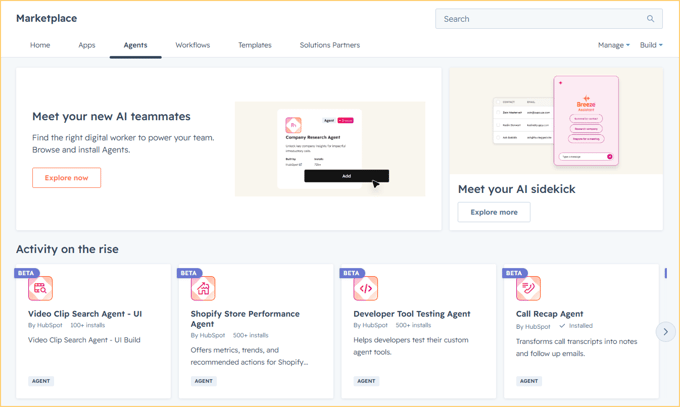Click AGENT tag on Video Clip Search card
The height and width of the screenshot is (407, 680).
(41, 381)
